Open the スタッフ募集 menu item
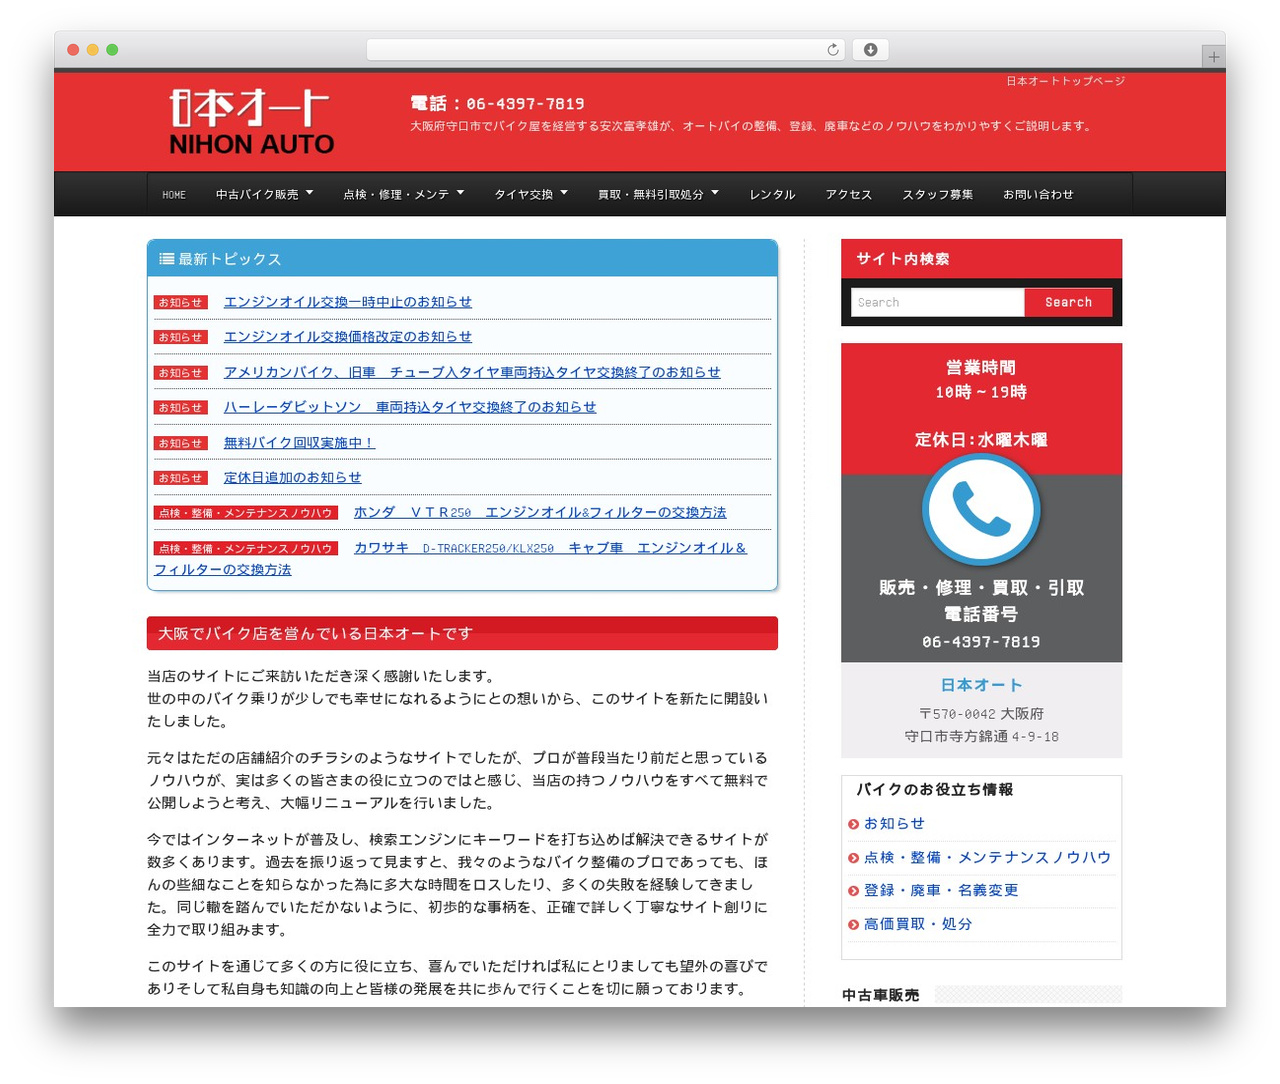 (938, 195)
